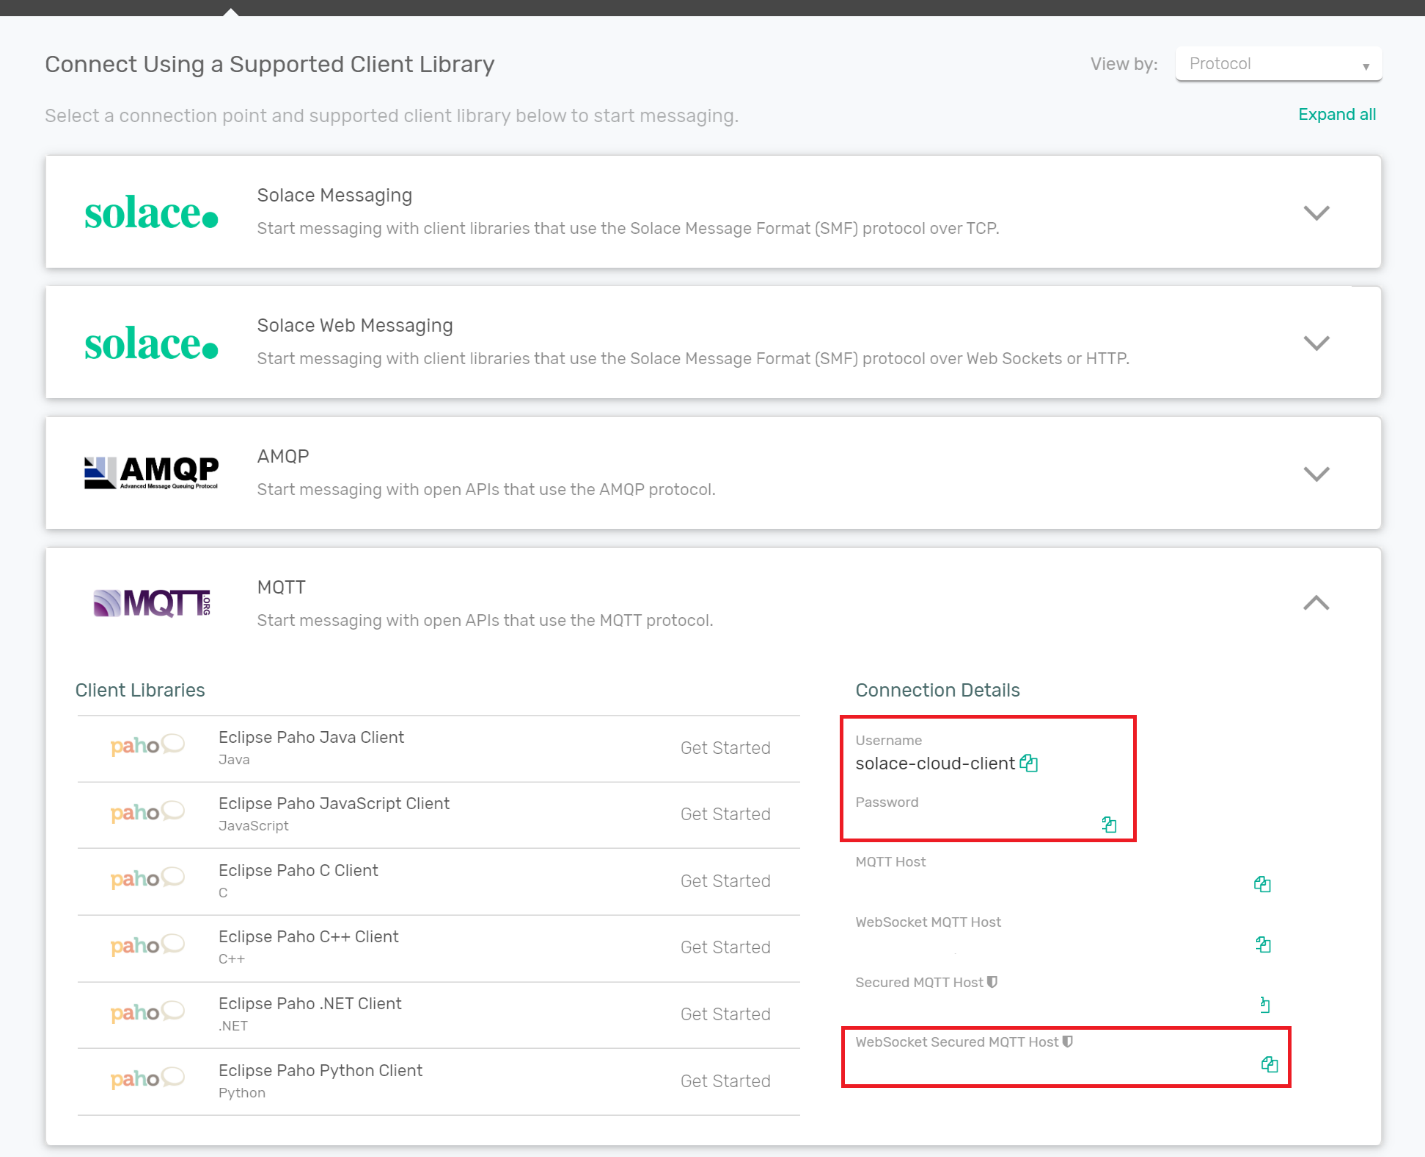
Task: Click the shield icon beside WebSocket Secured MQTT Host
Action: [1068, 1042]
